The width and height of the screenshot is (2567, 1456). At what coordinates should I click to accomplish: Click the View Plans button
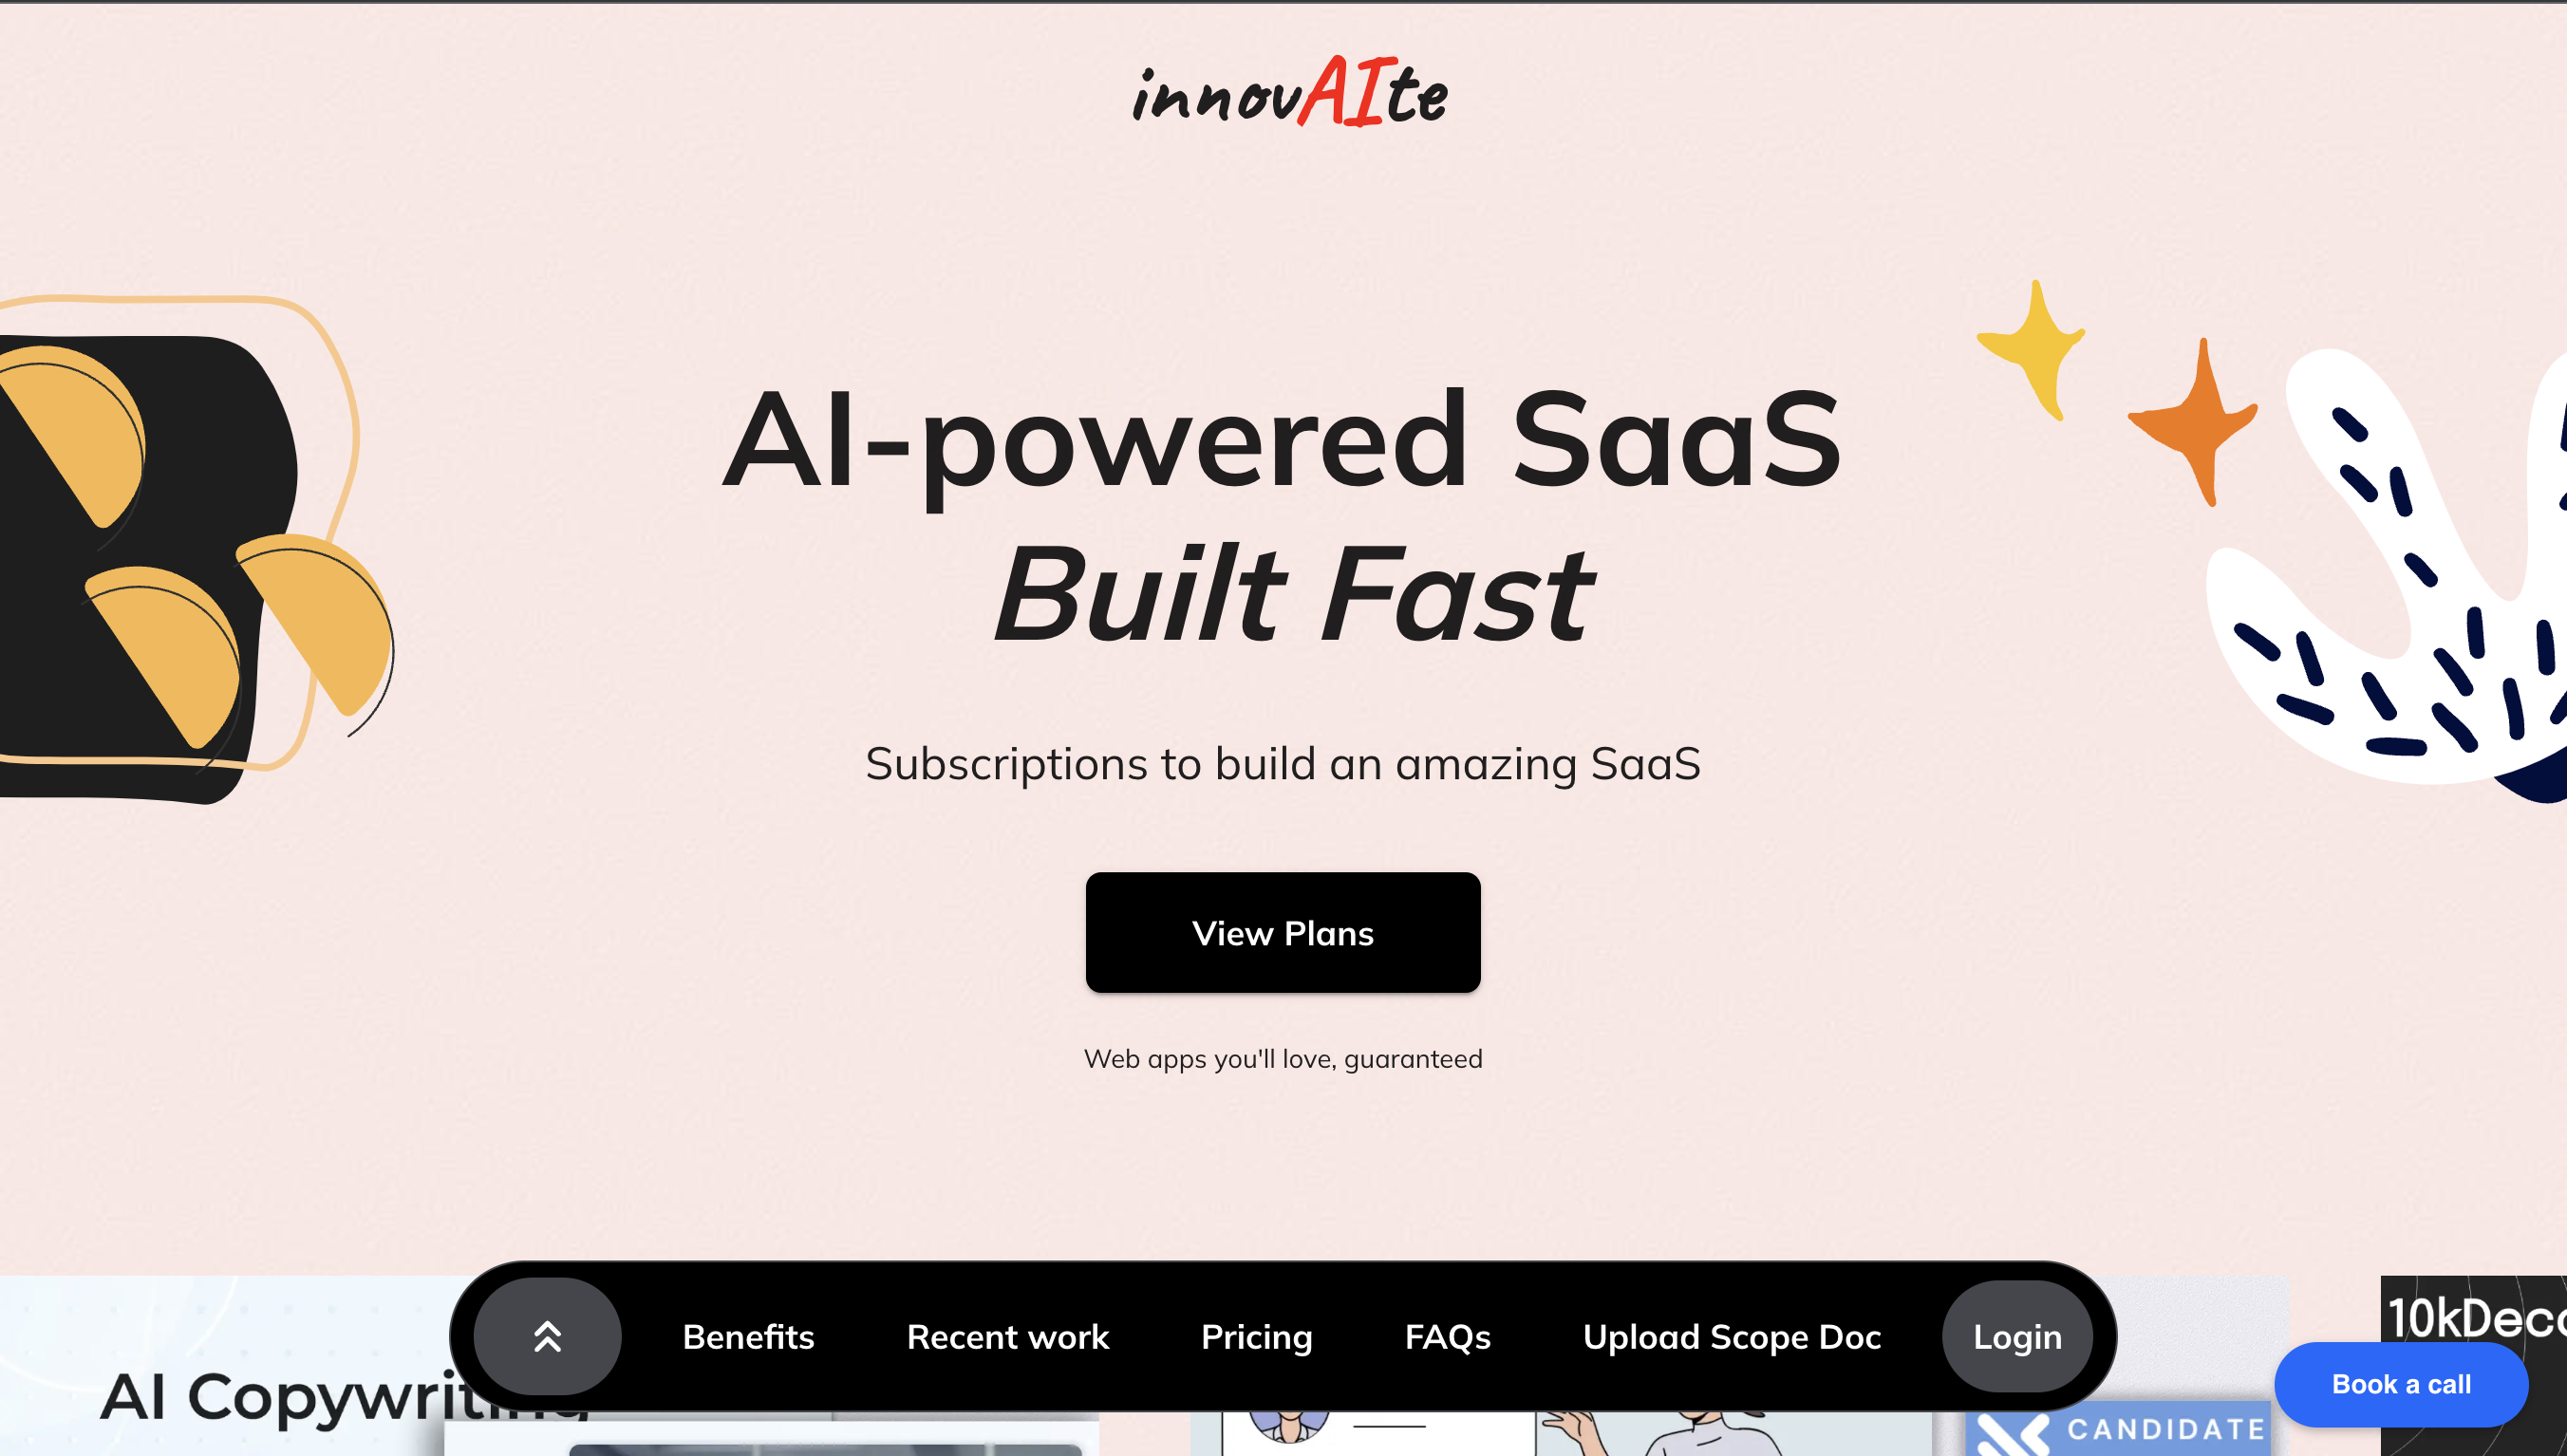pos(1283,932)
